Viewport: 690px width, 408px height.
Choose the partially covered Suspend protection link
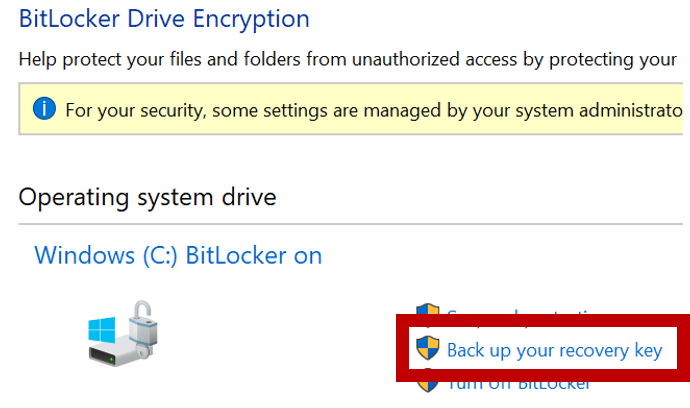[x=521, y=312]
